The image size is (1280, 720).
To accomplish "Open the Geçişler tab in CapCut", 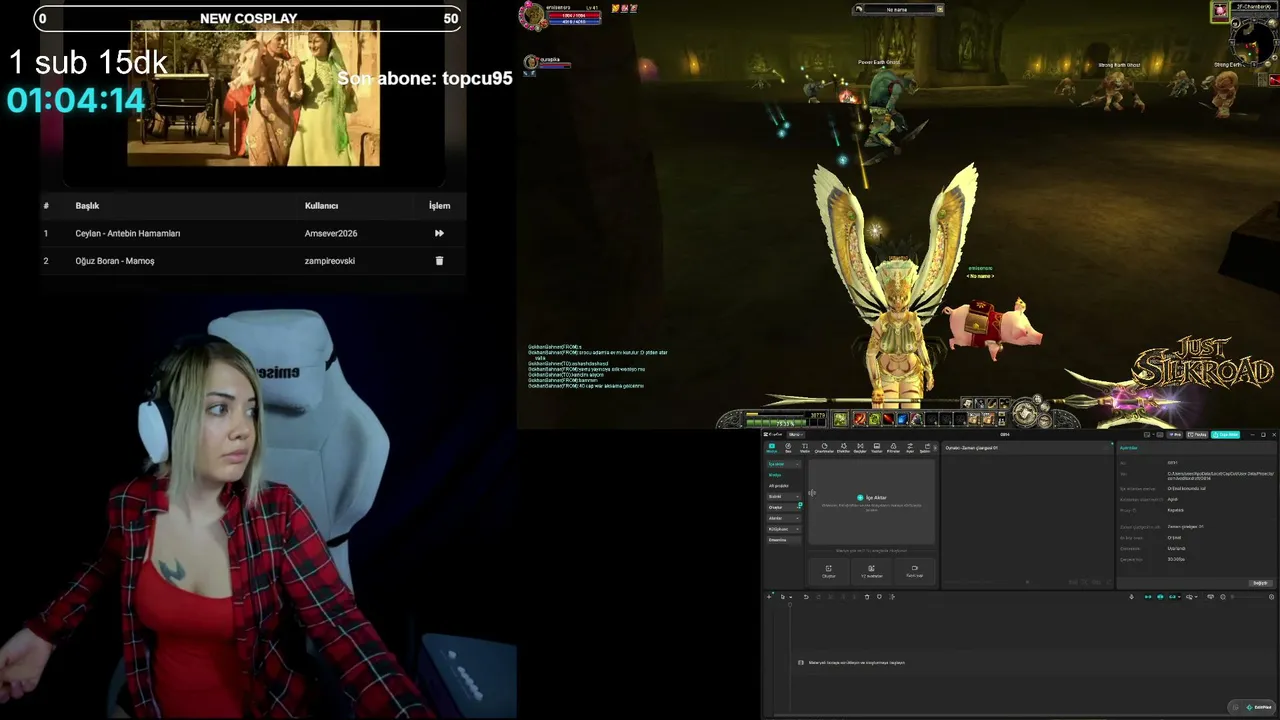I will pos(860,448).
